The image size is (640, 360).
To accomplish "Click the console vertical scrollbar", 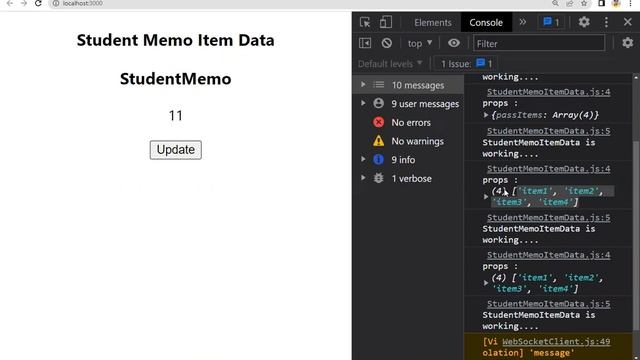I will pos(636,235).
